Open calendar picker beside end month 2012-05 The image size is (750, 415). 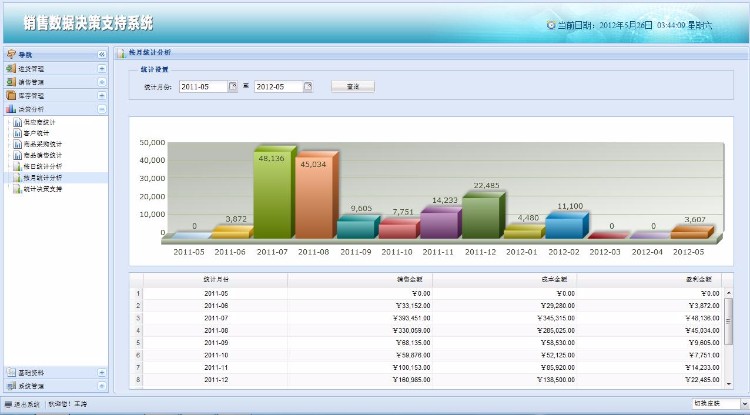click(x=308, y=87)
